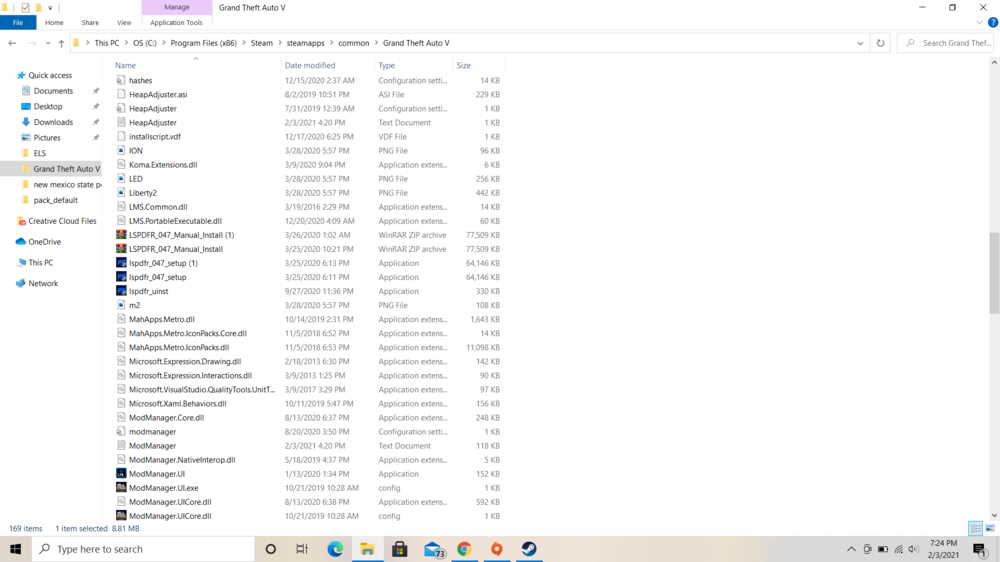Select the lspdfr_047_setup application icon
The height and width of the screenshot is (562, 1000).
121,277
